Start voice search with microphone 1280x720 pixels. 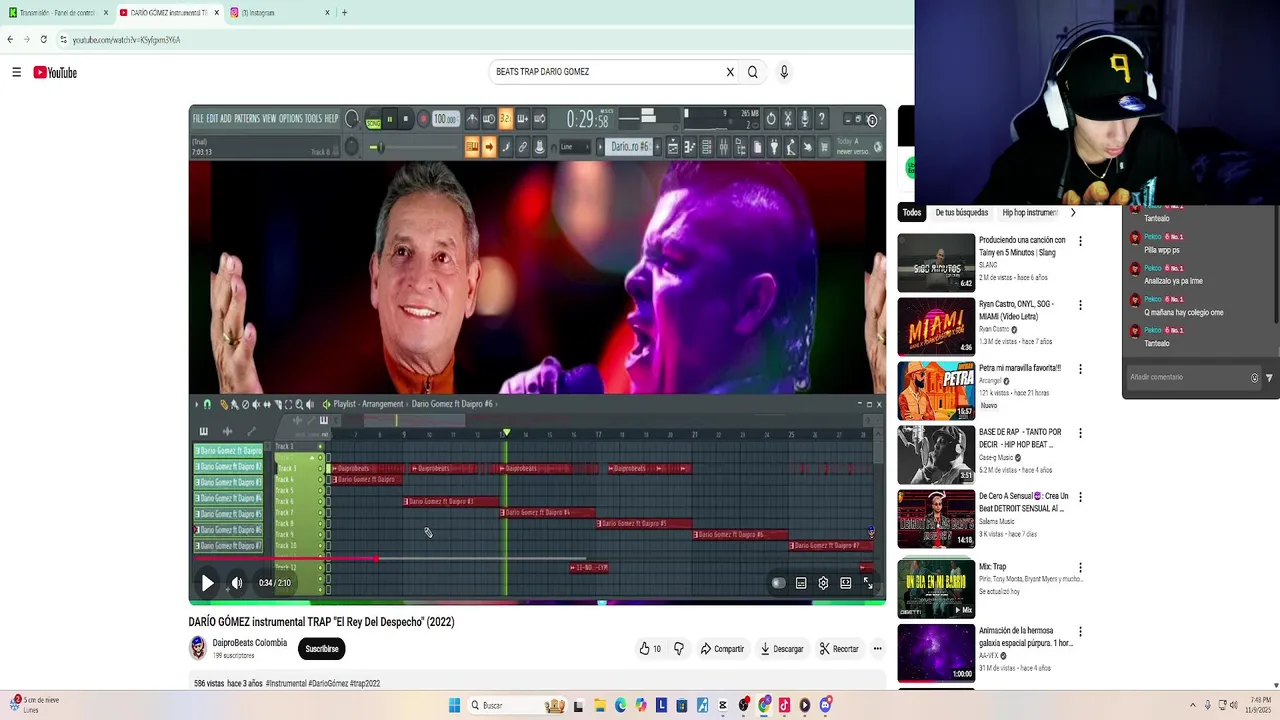tap(784, 72)
